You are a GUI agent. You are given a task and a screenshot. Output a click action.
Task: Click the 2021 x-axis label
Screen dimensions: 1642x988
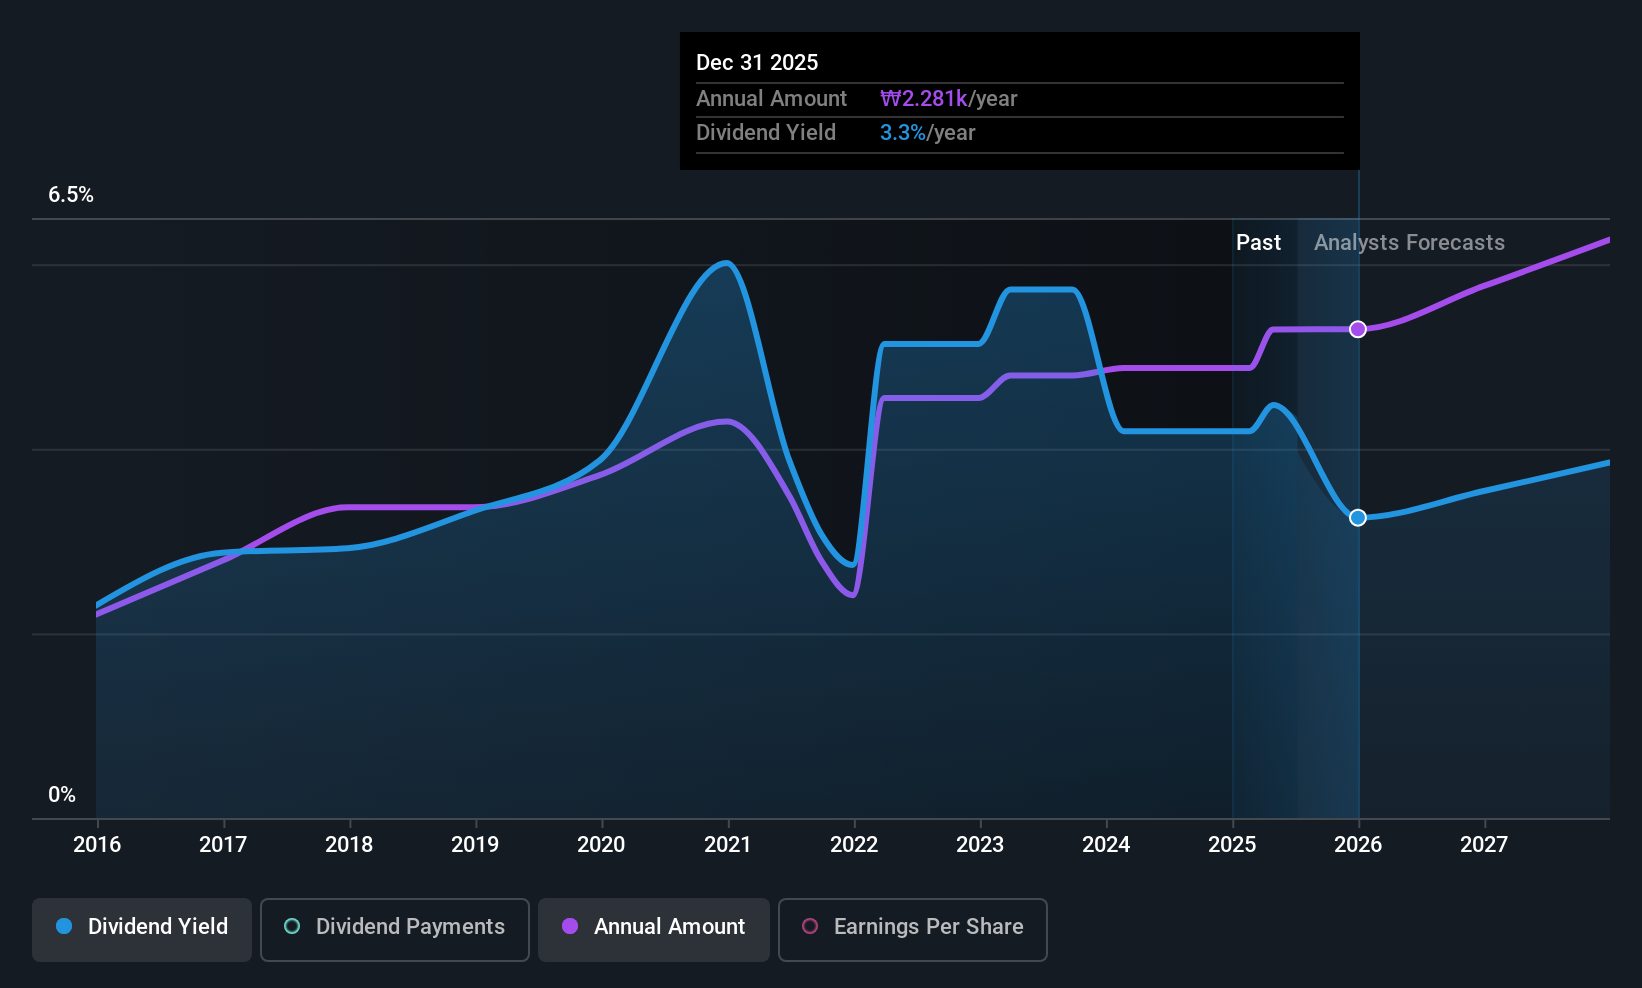tap(728, 844)
